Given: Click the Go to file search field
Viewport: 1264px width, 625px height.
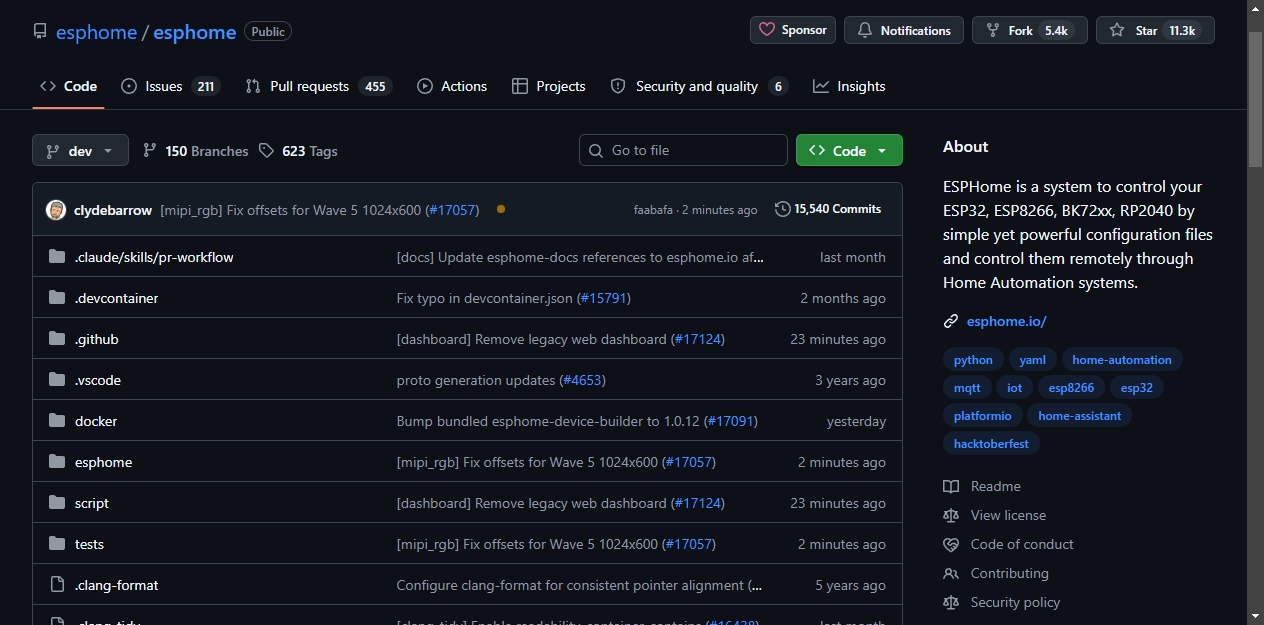Looking at the screenshot, I should point(683,150).
